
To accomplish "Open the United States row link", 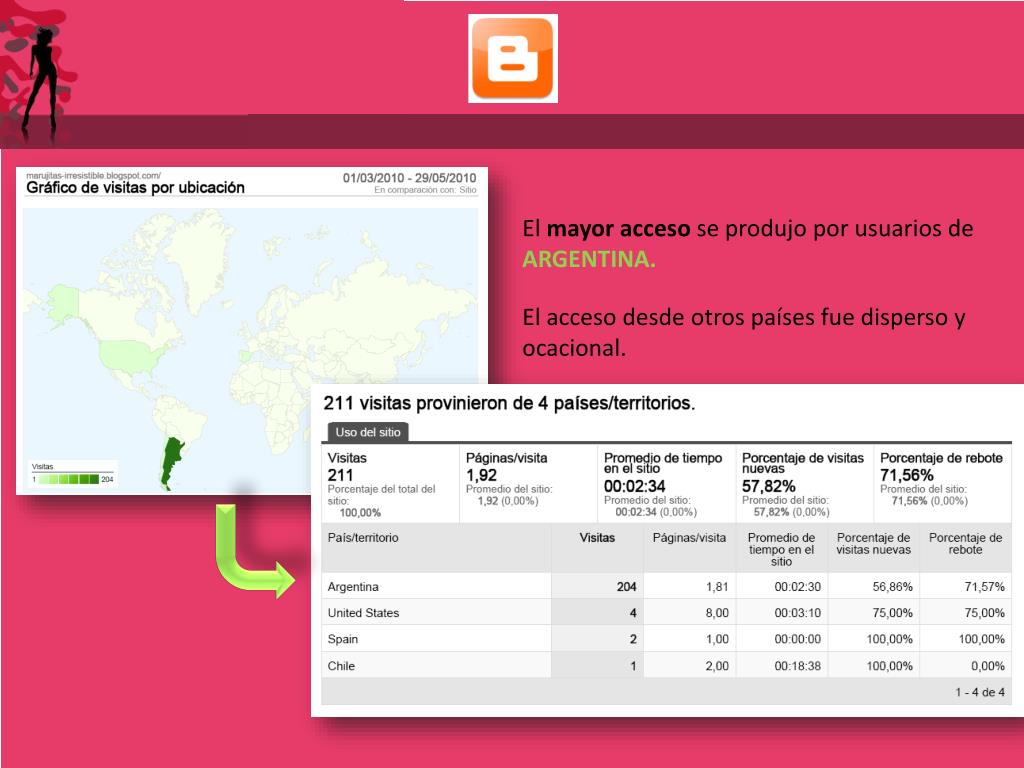I will coord(363,613).
